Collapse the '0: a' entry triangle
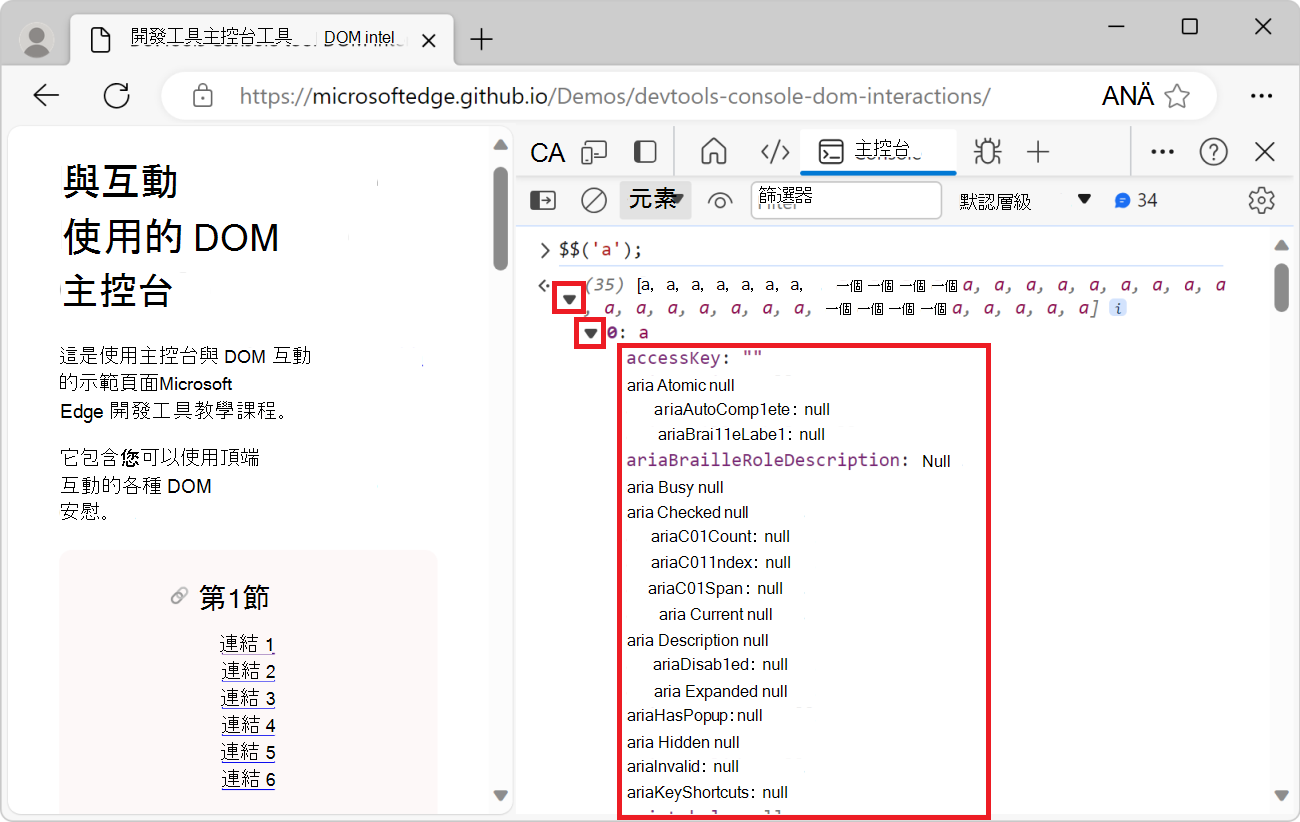 [x=590, y=333]
